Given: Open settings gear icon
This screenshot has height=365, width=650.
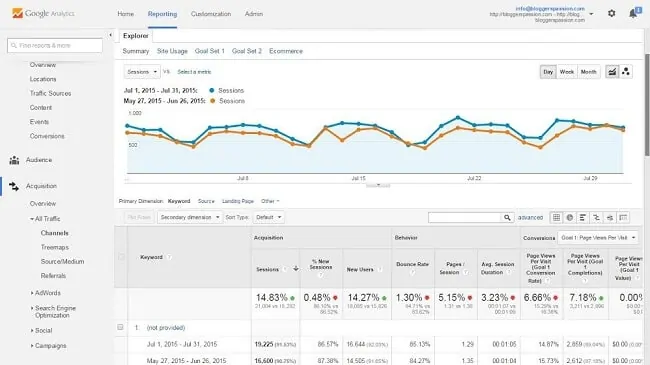Looking at the screenshot, I should click(611, 13).
